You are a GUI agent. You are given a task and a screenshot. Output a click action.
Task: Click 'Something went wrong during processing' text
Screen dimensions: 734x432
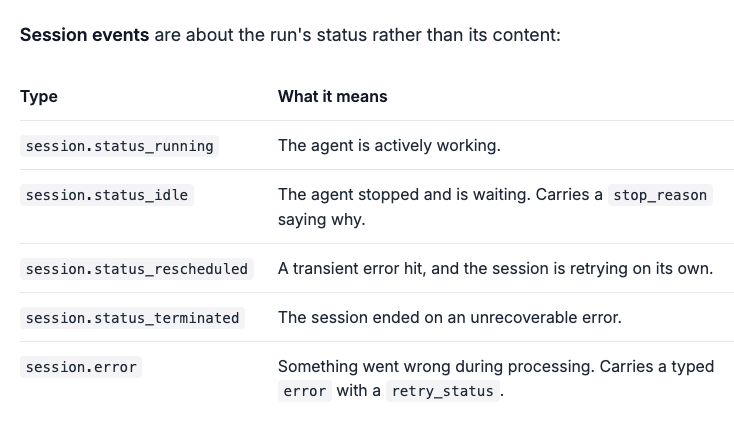pyautogui.click(x=436, y=366)
